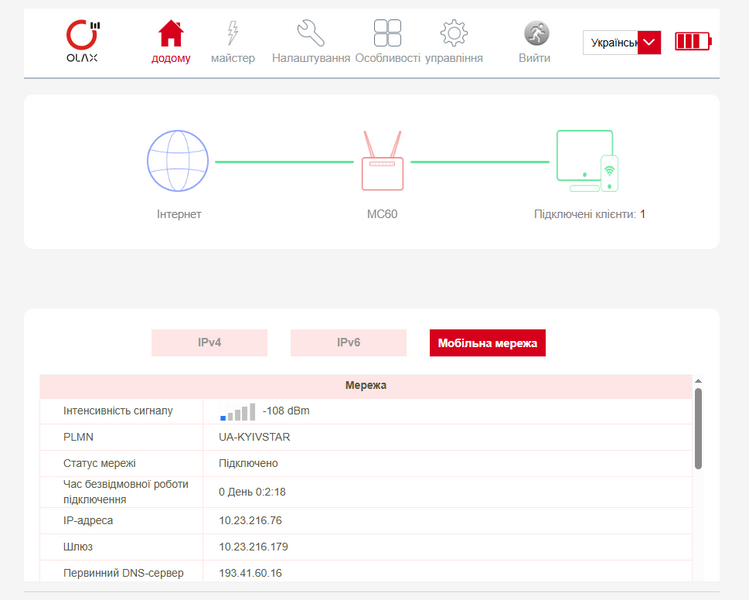This screenshot has height=600, width=749.
Task: Open управління gear icon
Action: click(x=454, y=33)
